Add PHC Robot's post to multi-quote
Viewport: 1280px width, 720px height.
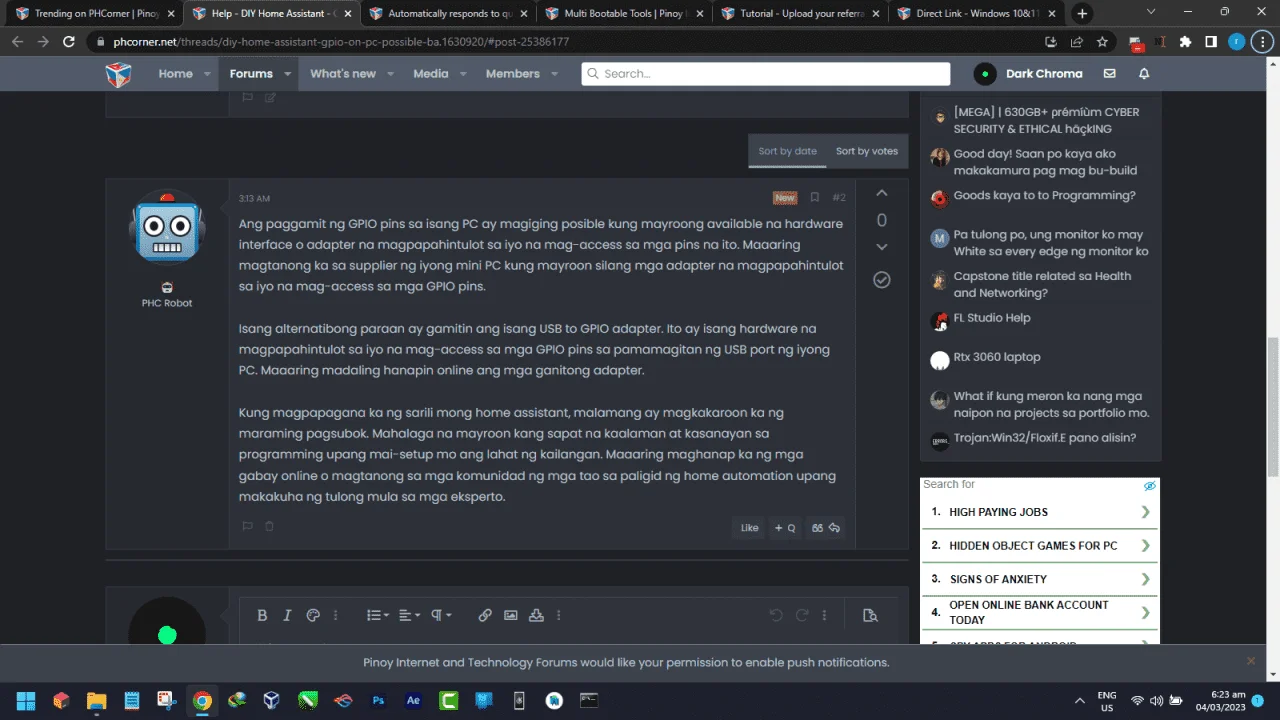click(785, 528)
